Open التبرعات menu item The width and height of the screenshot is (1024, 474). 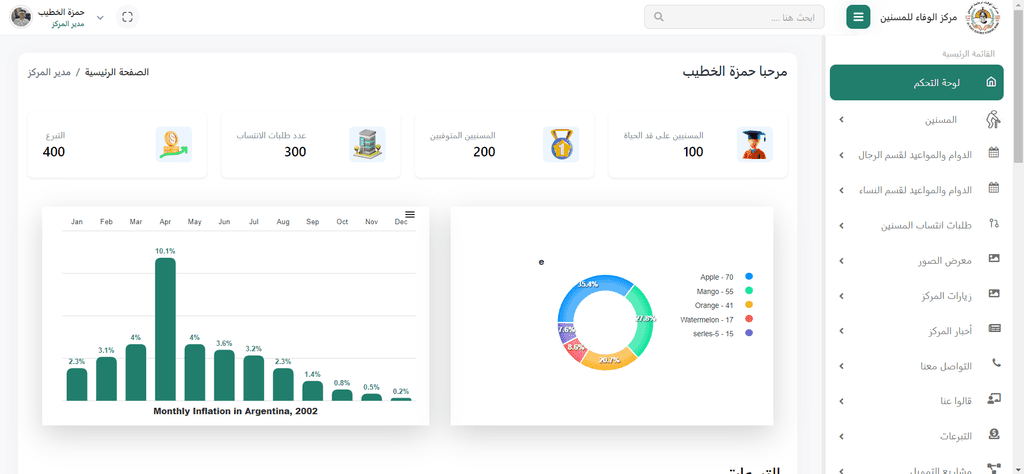pos(916,436)
